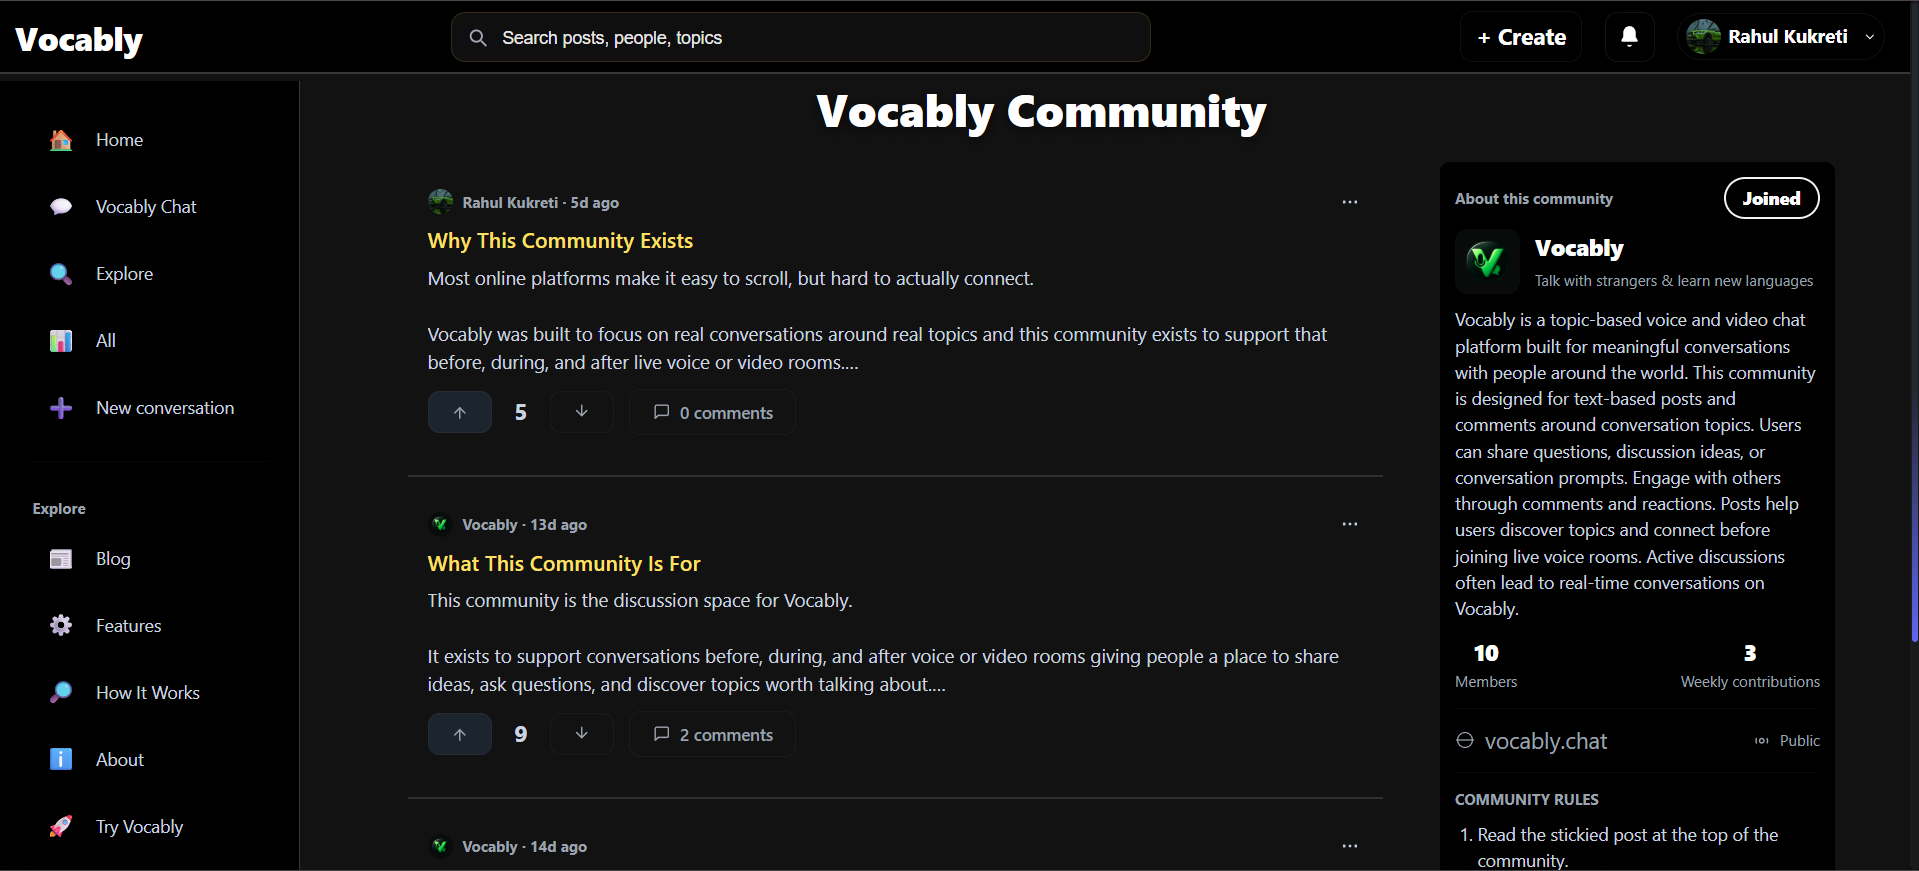Open options menu for 'Why This Community Exists'
The image size is (1919, 871).
[x=1349, y=202]
